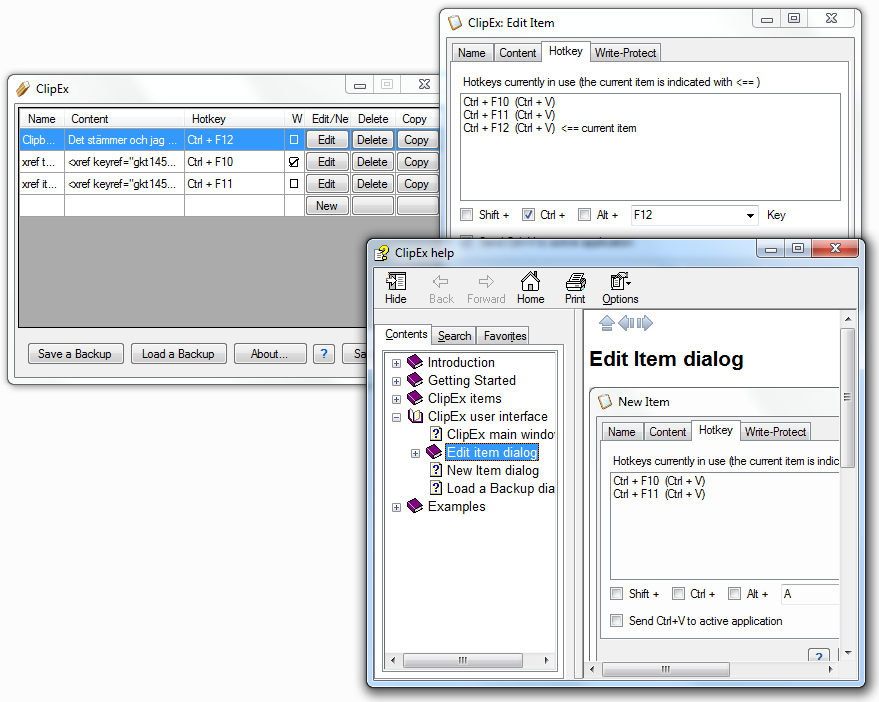Toggle Ctrl + checkbox in help New Item image
The height and width of the screenshot is (702, 879).
pos(678,594)
